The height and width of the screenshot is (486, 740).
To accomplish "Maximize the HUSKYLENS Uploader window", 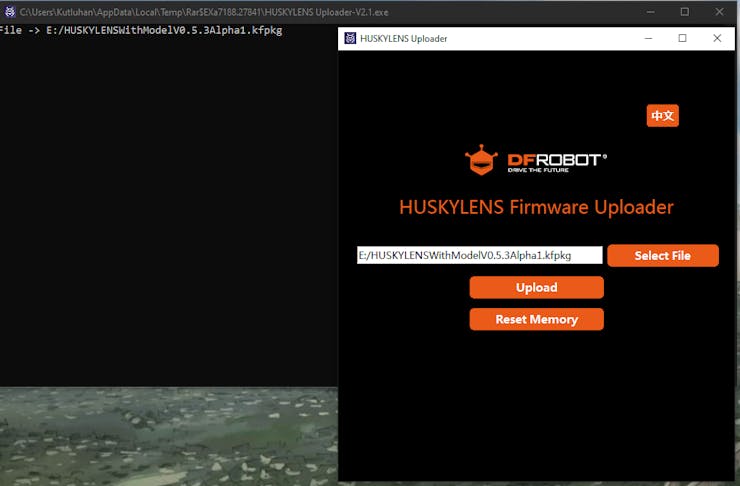I will (x=682, y=38).
